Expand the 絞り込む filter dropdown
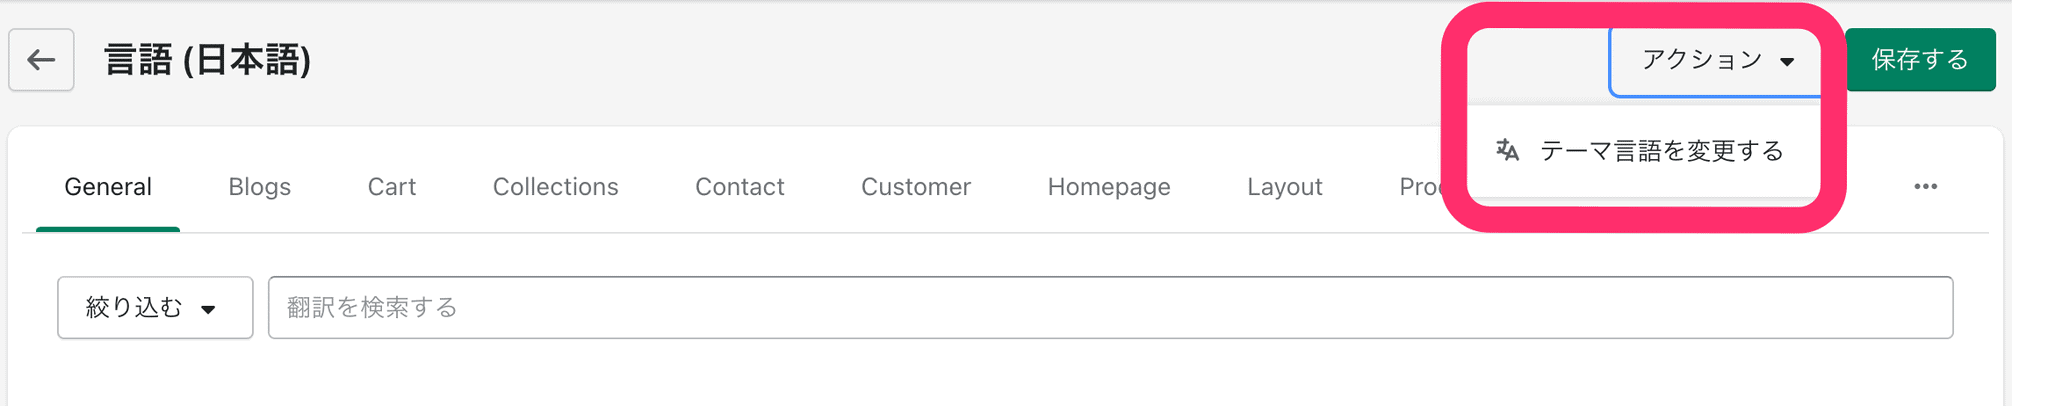This screenshot has width=2048, height=406. (154, 308)
